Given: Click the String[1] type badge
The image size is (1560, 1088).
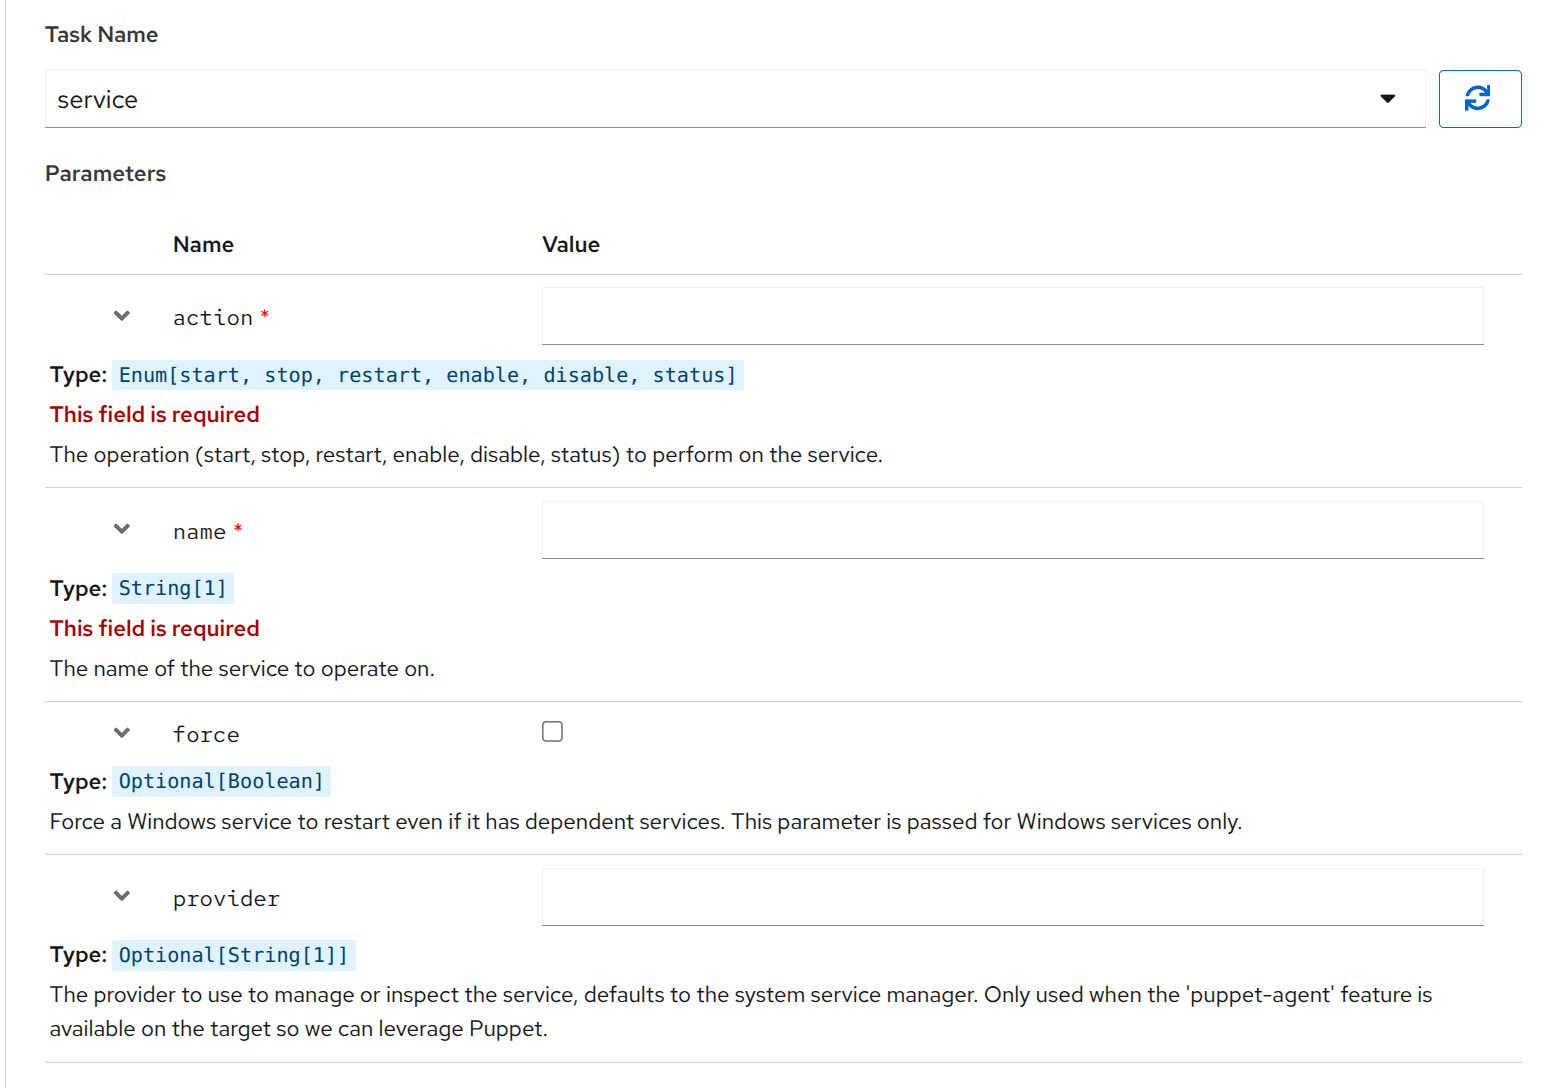Looking at the screenshot, I should coord(172,588).
